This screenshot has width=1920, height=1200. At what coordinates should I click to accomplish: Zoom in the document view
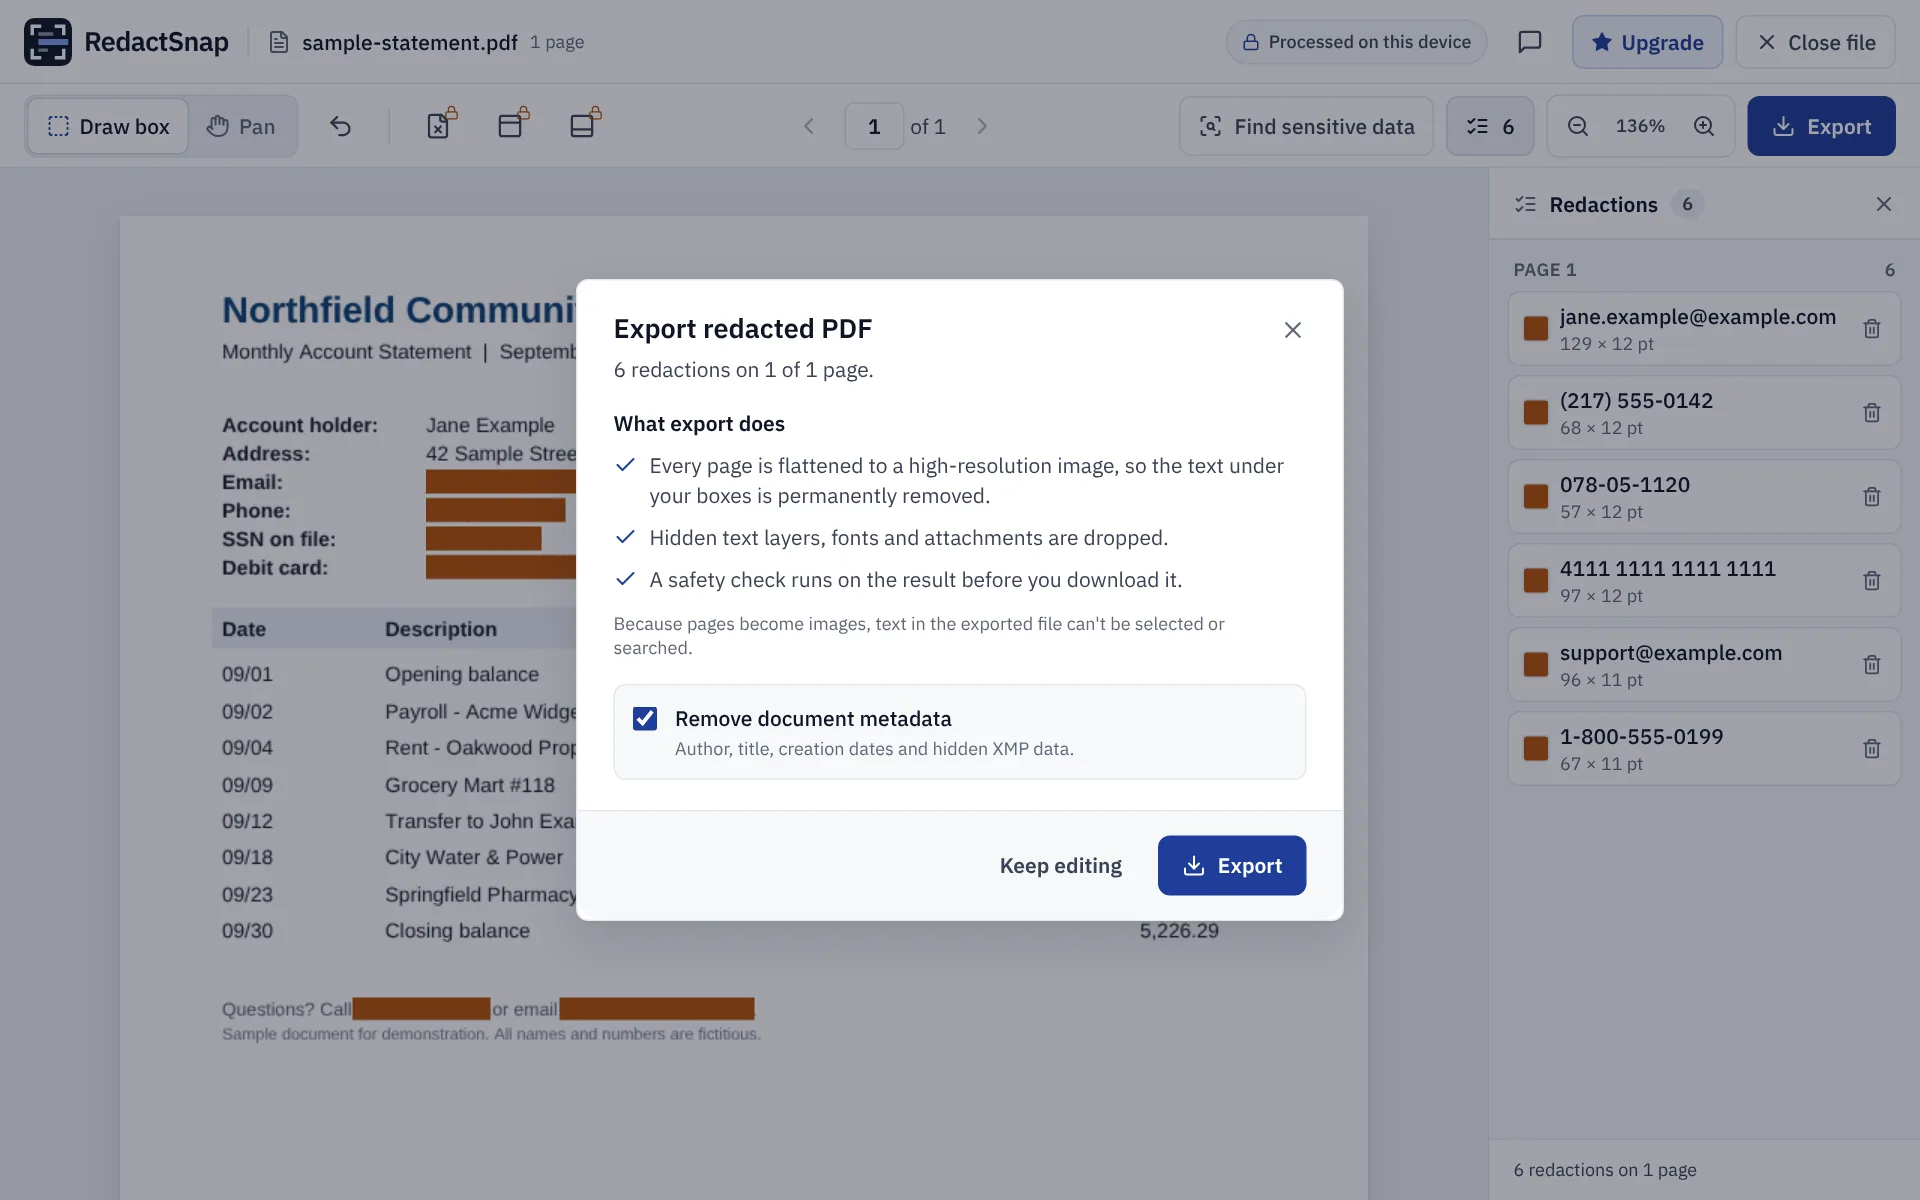(x=1704, y=126)
